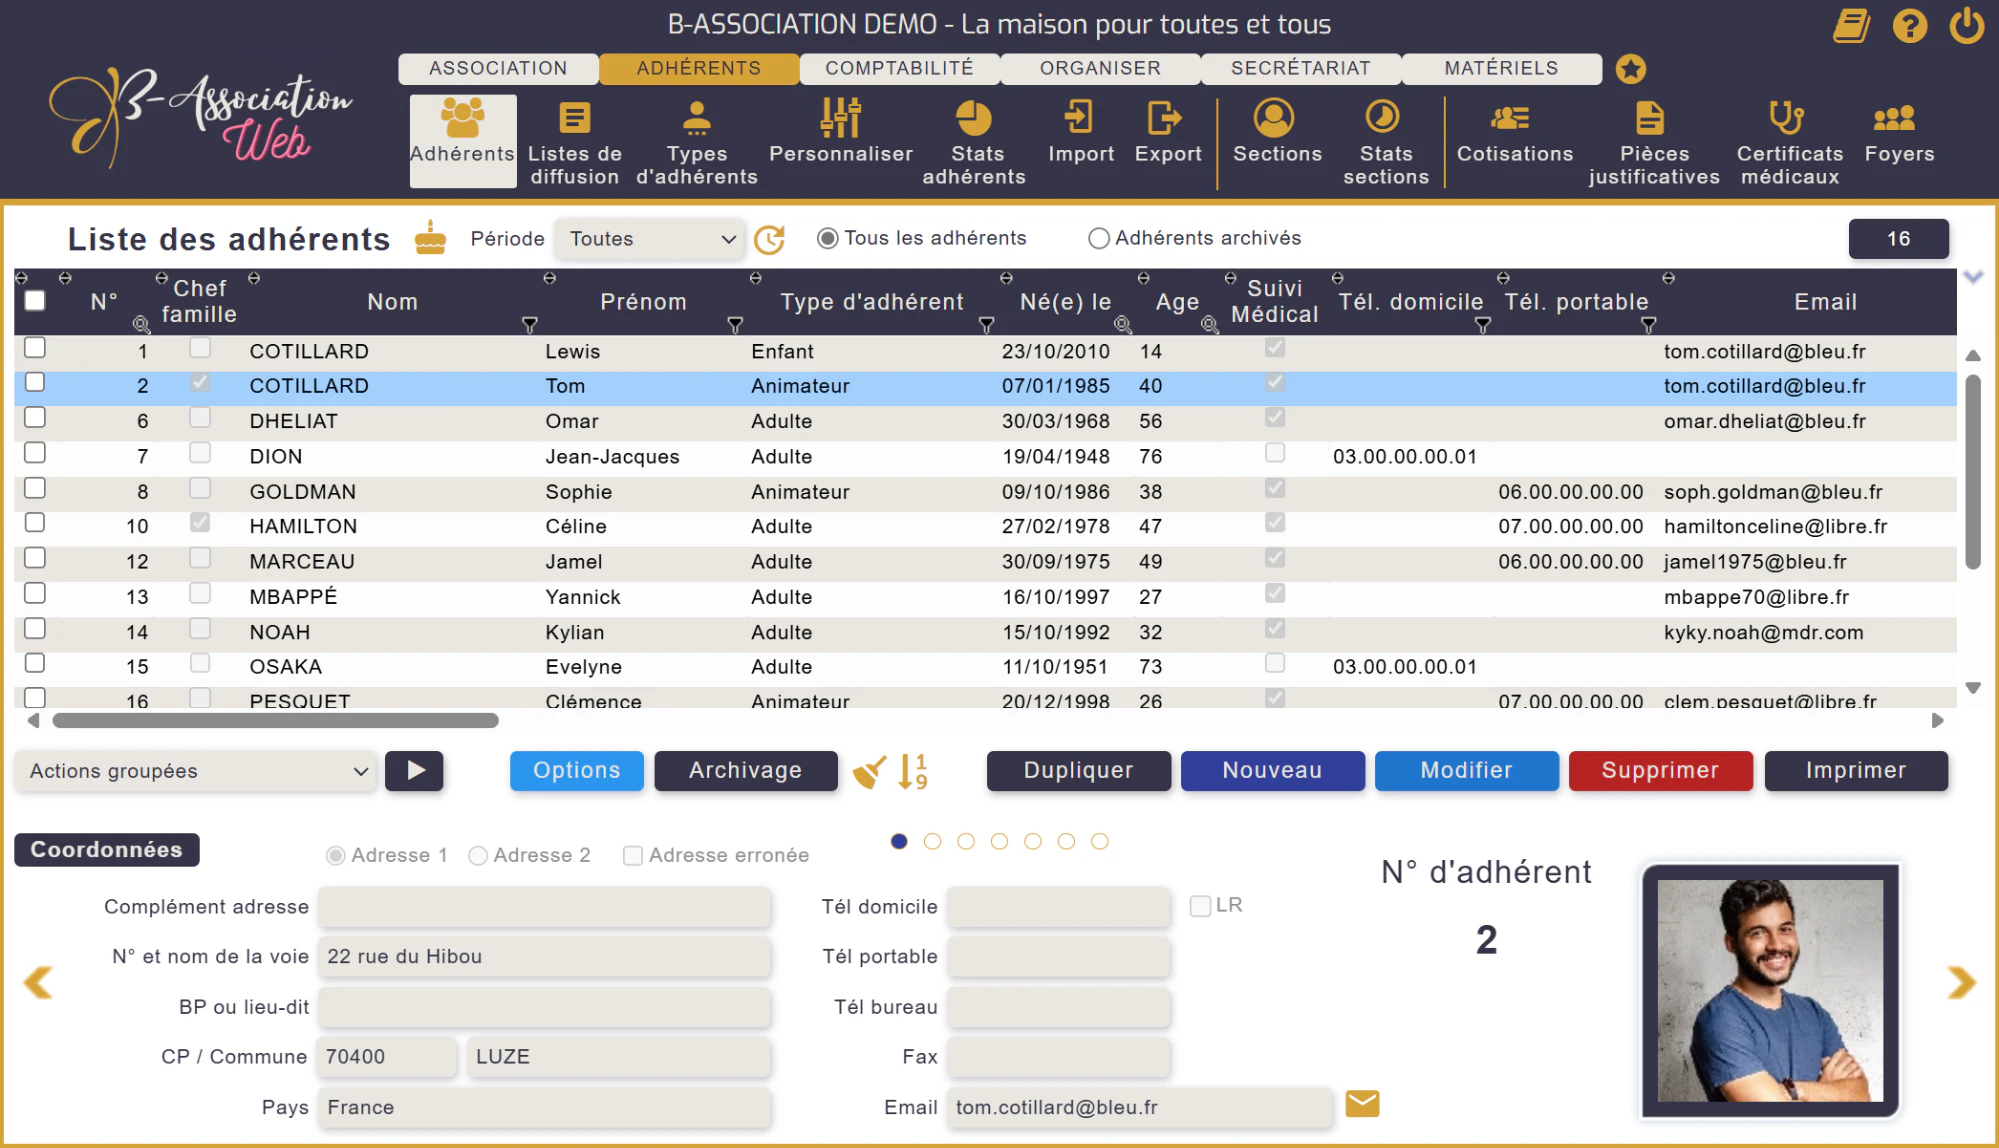This screenshot has height=1148, width=1999.
Task: Open the SECRÉTARIAT tab
Action: 1300,68
